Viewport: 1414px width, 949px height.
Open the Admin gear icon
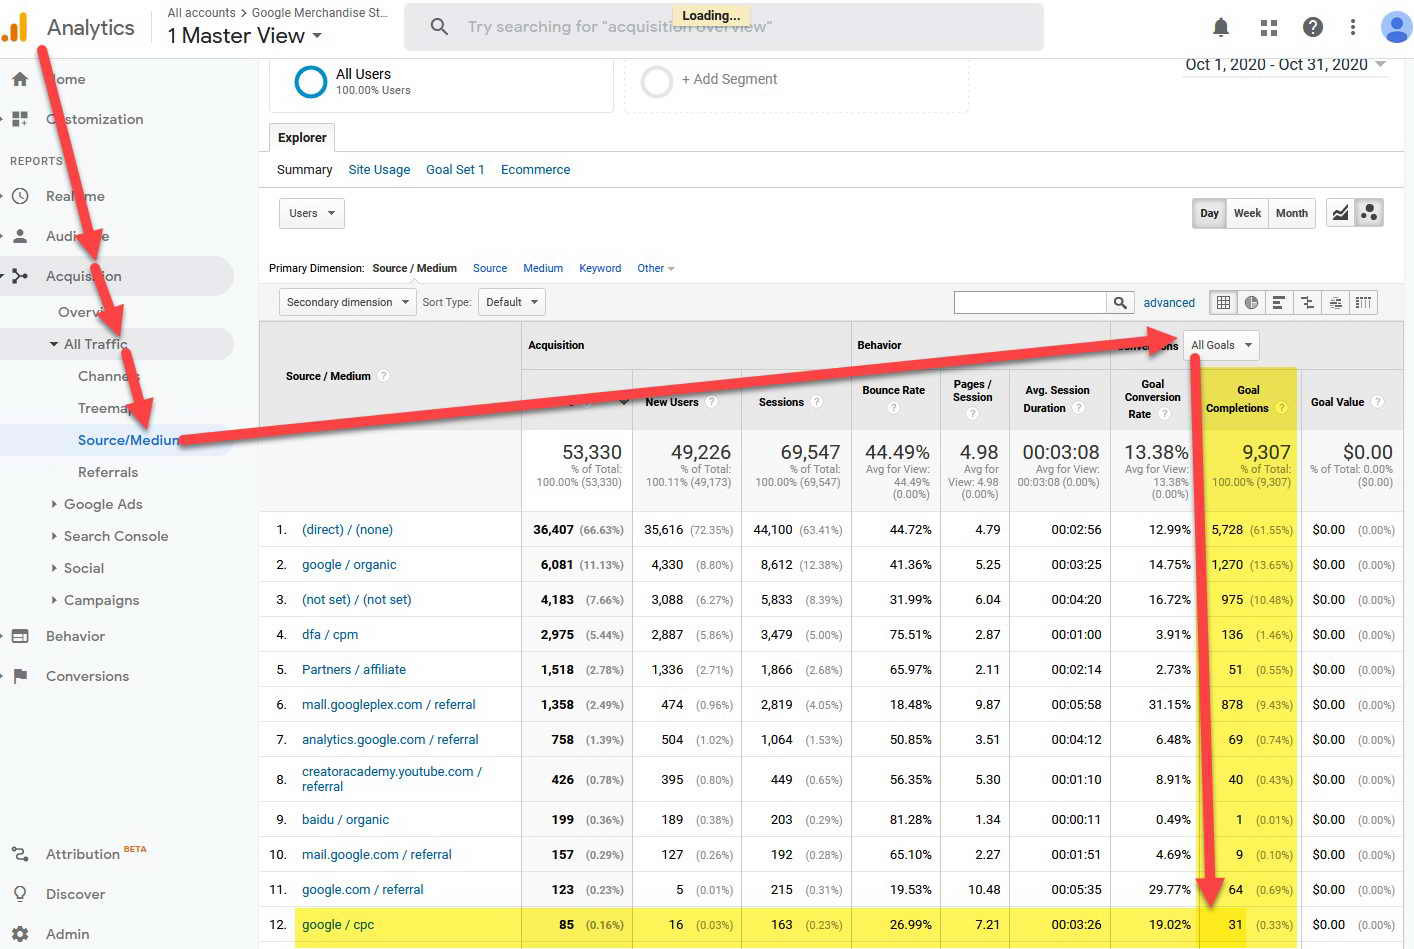(20, 934)
